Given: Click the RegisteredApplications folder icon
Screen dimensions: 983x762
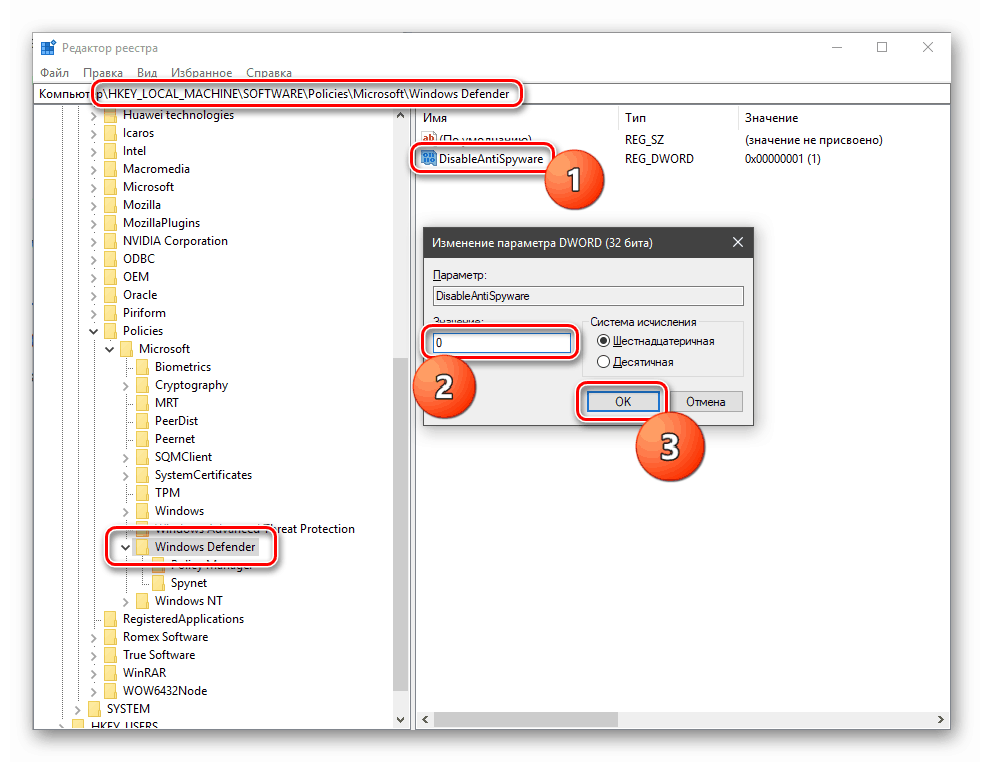Looking at the screenshot, I should (110, 618).
